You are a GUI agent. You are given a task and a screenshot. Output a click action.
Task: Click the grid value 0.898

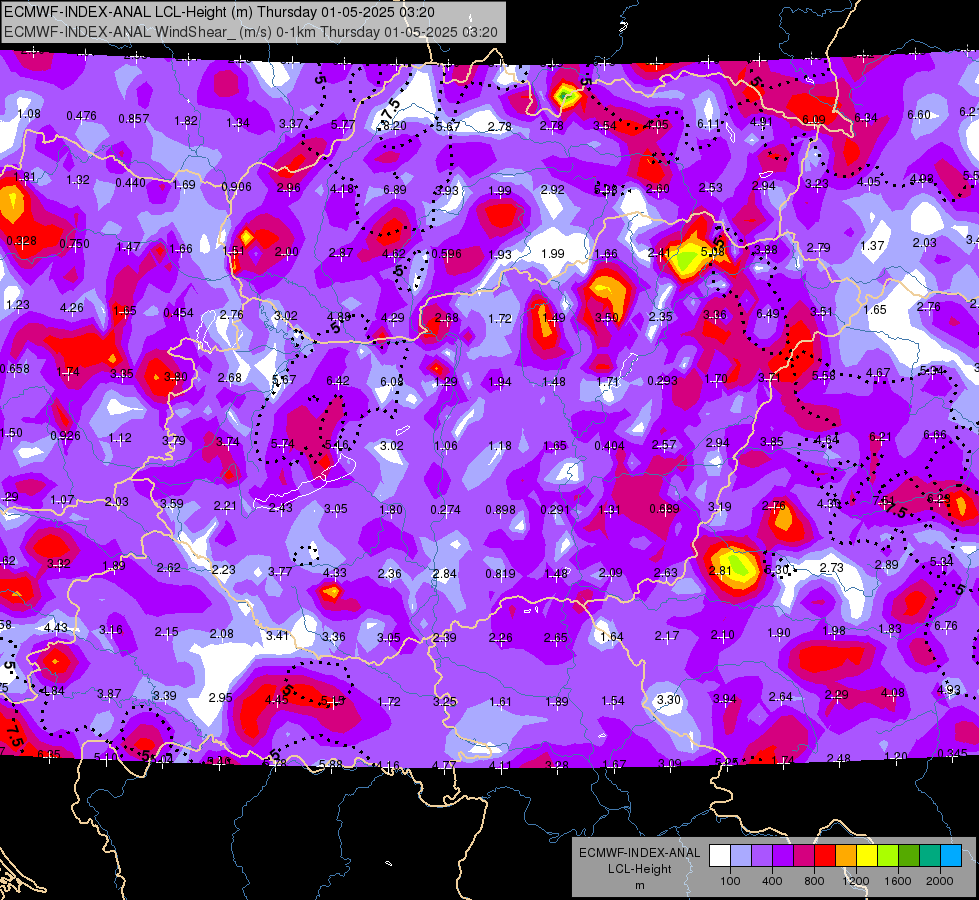pos(500,510)
